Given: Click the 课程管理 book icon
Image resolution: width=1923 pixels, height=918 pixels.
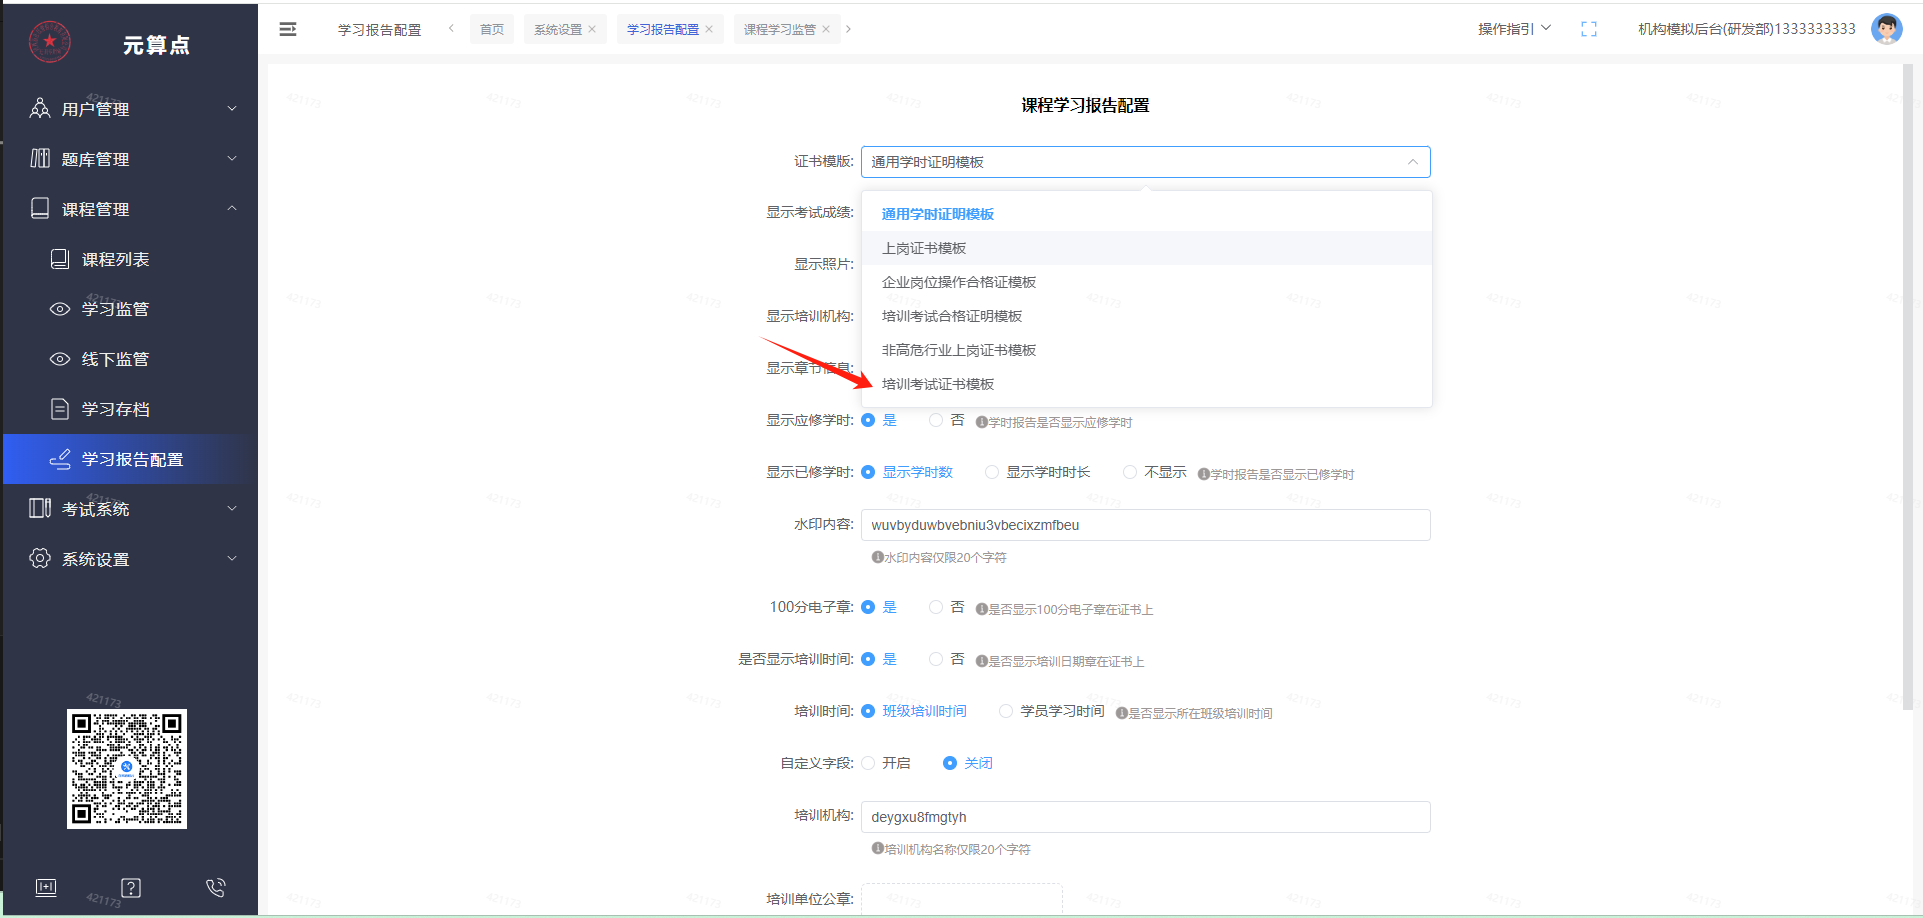Looking at the screenshot, I should [40, 208].
